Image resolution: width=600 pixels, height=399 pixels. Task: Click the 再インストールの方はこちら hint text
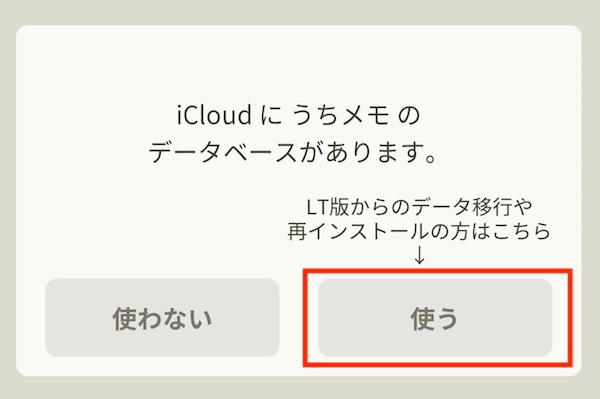[419, 231]
